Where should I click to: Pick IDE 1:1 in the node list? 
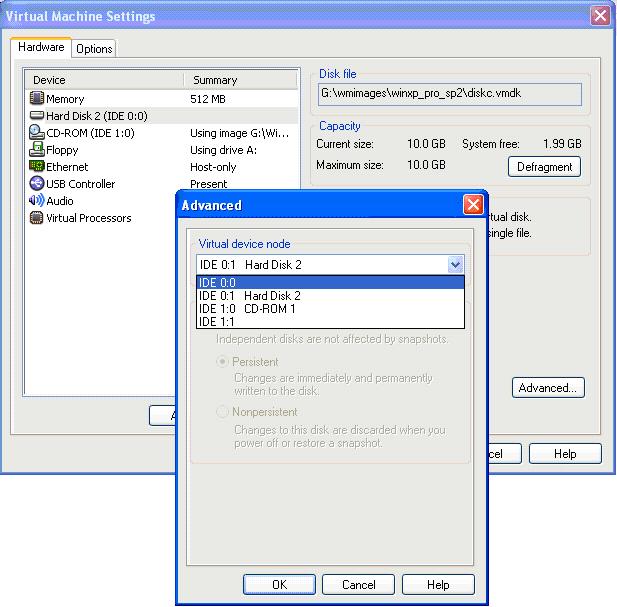click(x=330, y=321)
